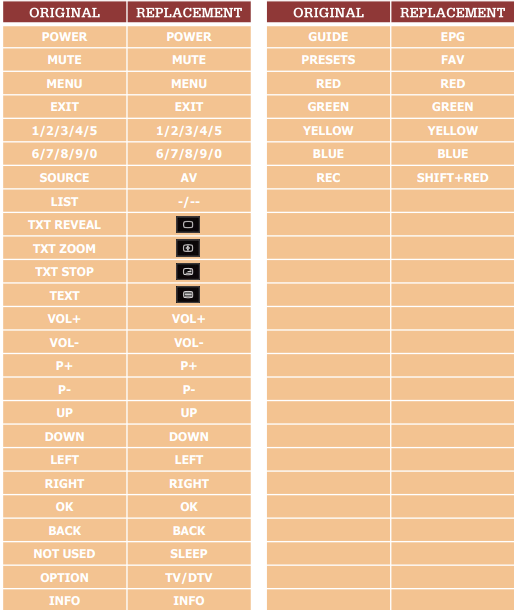The height and width of the screenshot is (610, 514).
Task: Click the left table ORIGINAL header
Action: tap(65, 12)
